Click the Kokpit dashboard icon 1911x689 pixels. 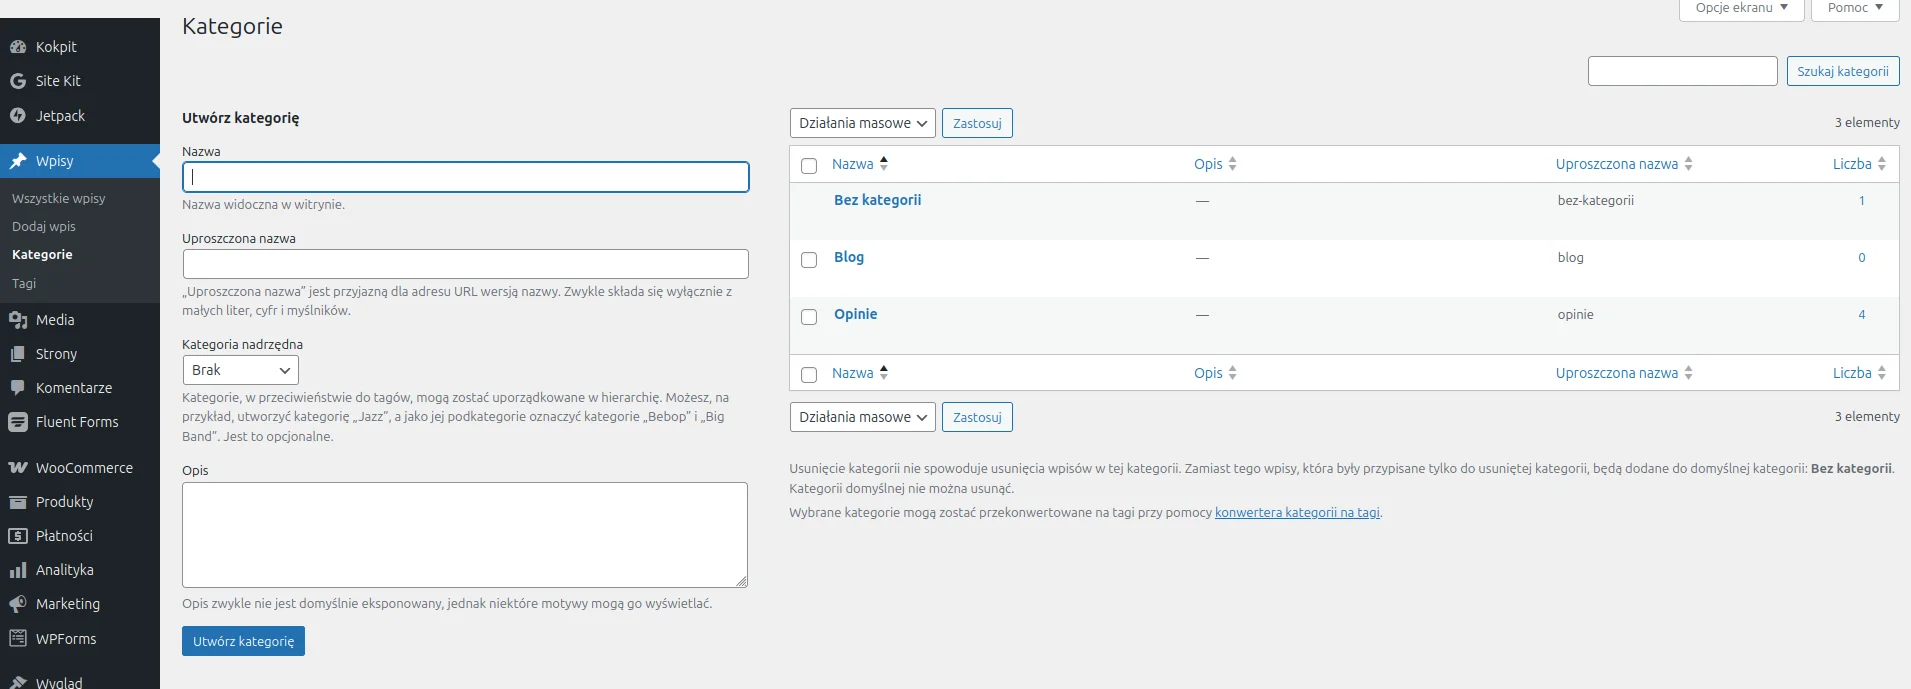(18, 47)
